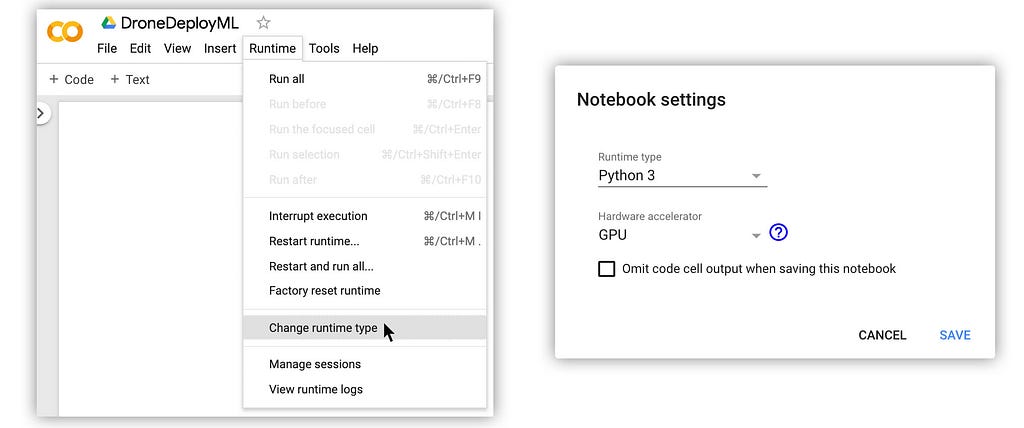
Task: Click the DroneDeployML notebook title
Action: pos(180,24)
